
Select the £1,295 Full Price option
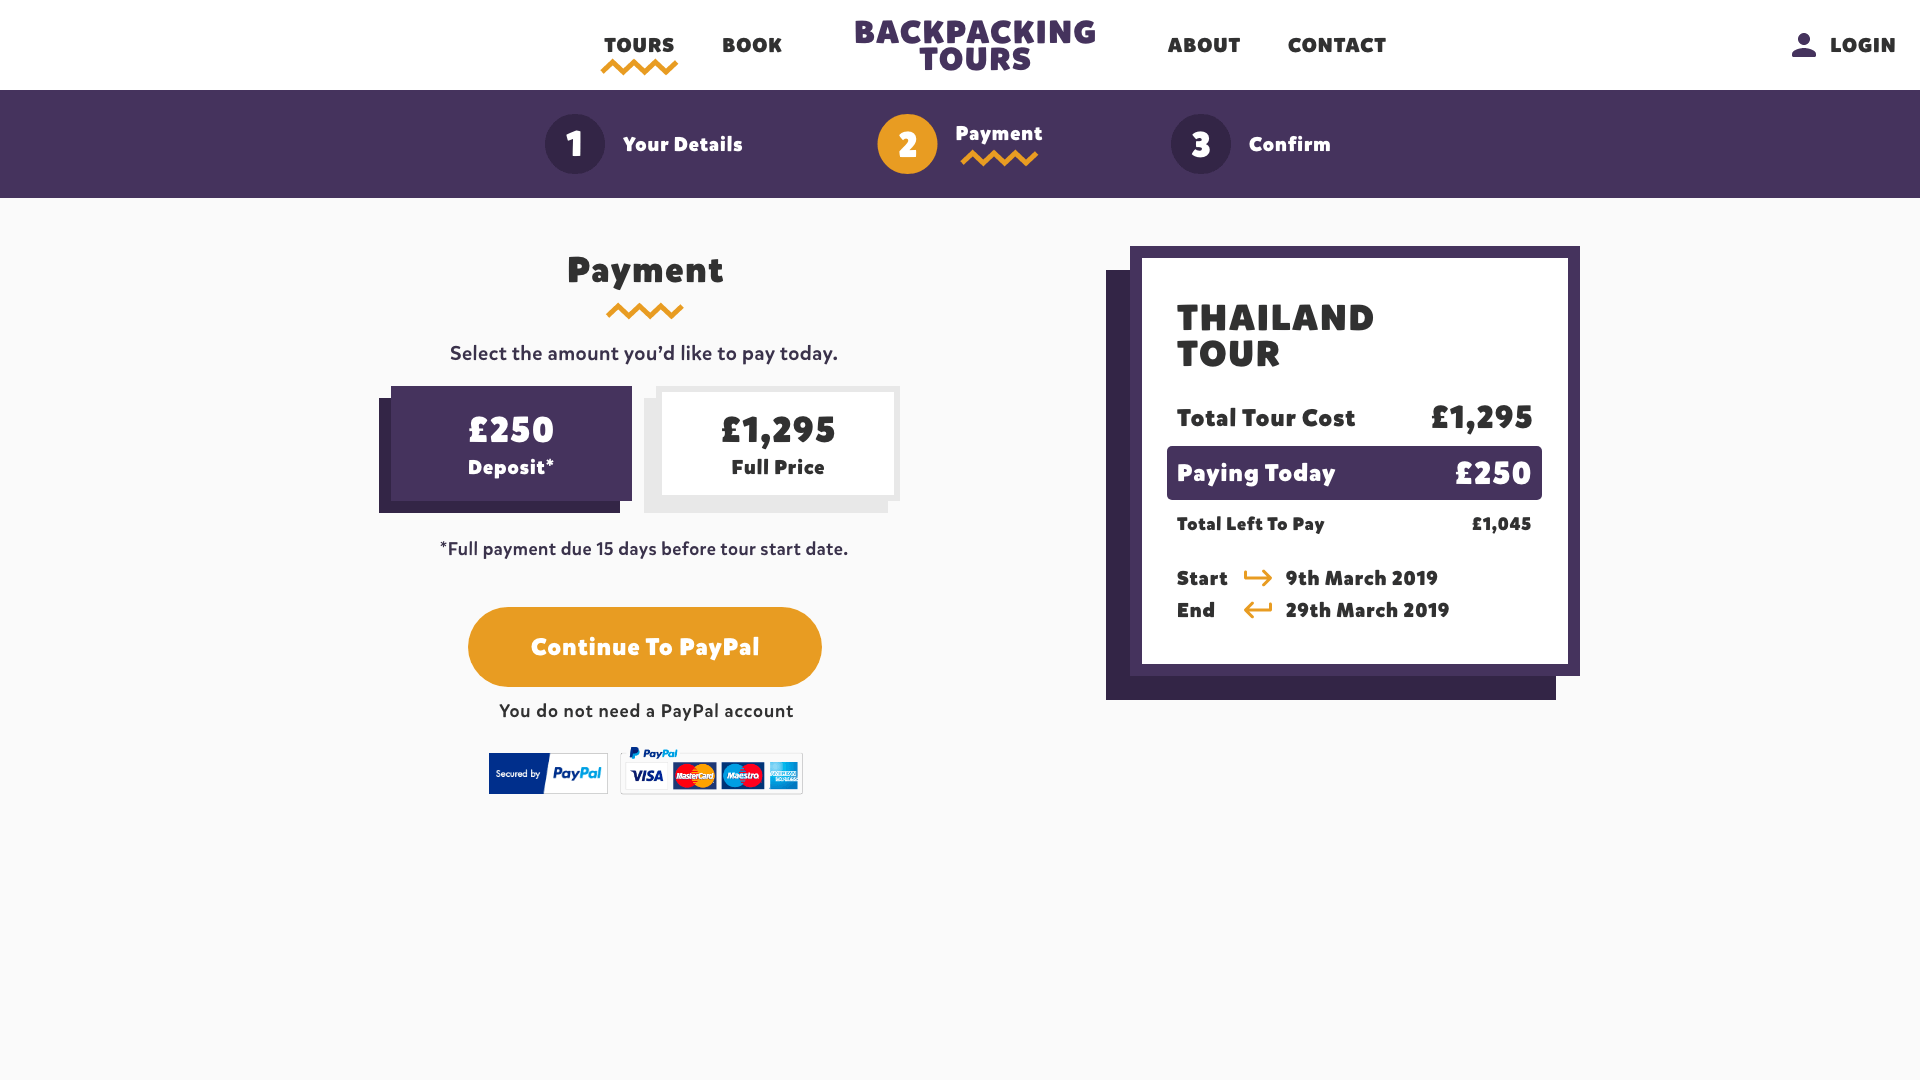point(778,444)
